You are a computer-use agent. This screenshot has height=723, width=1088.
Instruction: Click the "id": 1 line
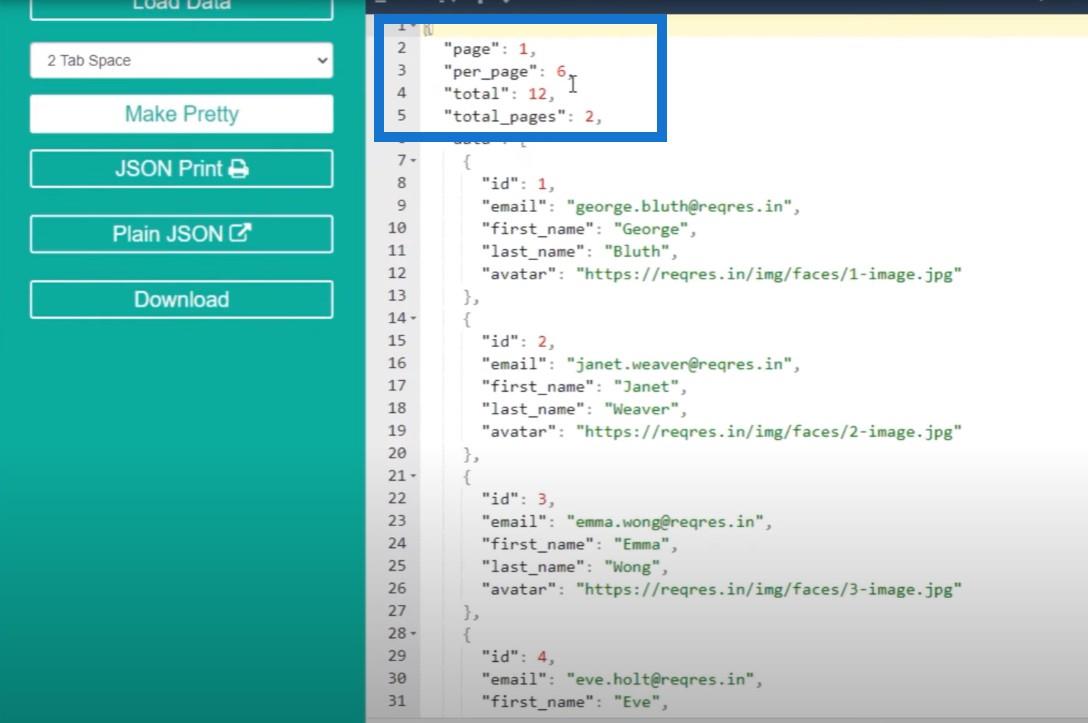tap(518, 184)
